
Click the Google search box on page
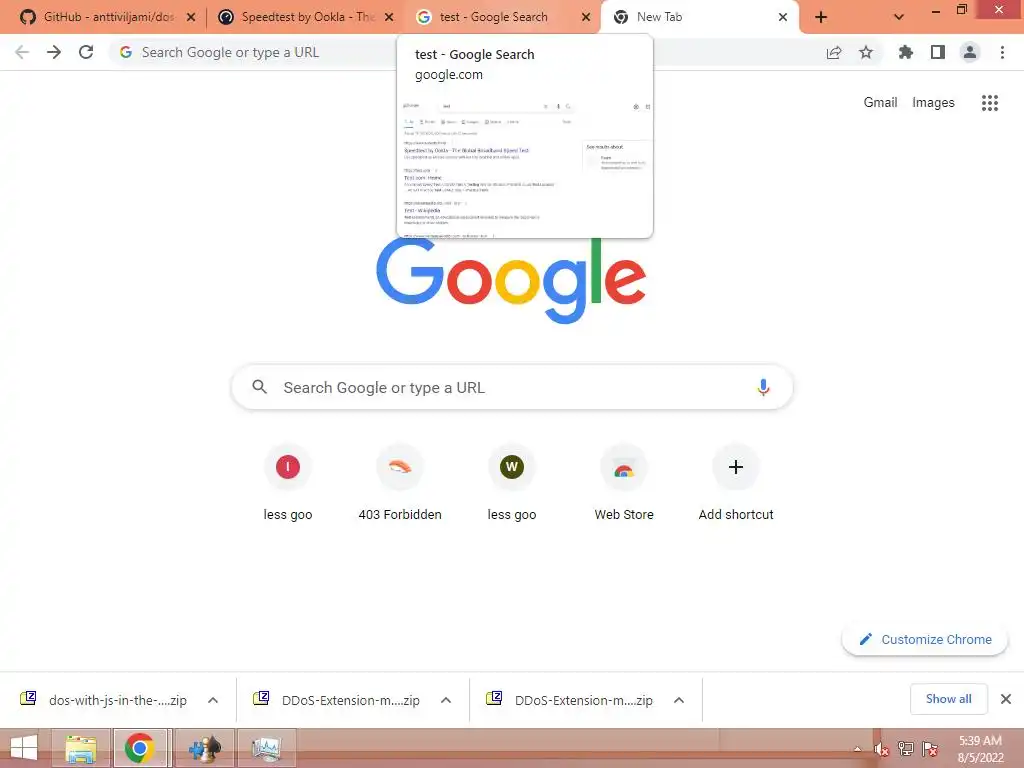pos(512,387)
